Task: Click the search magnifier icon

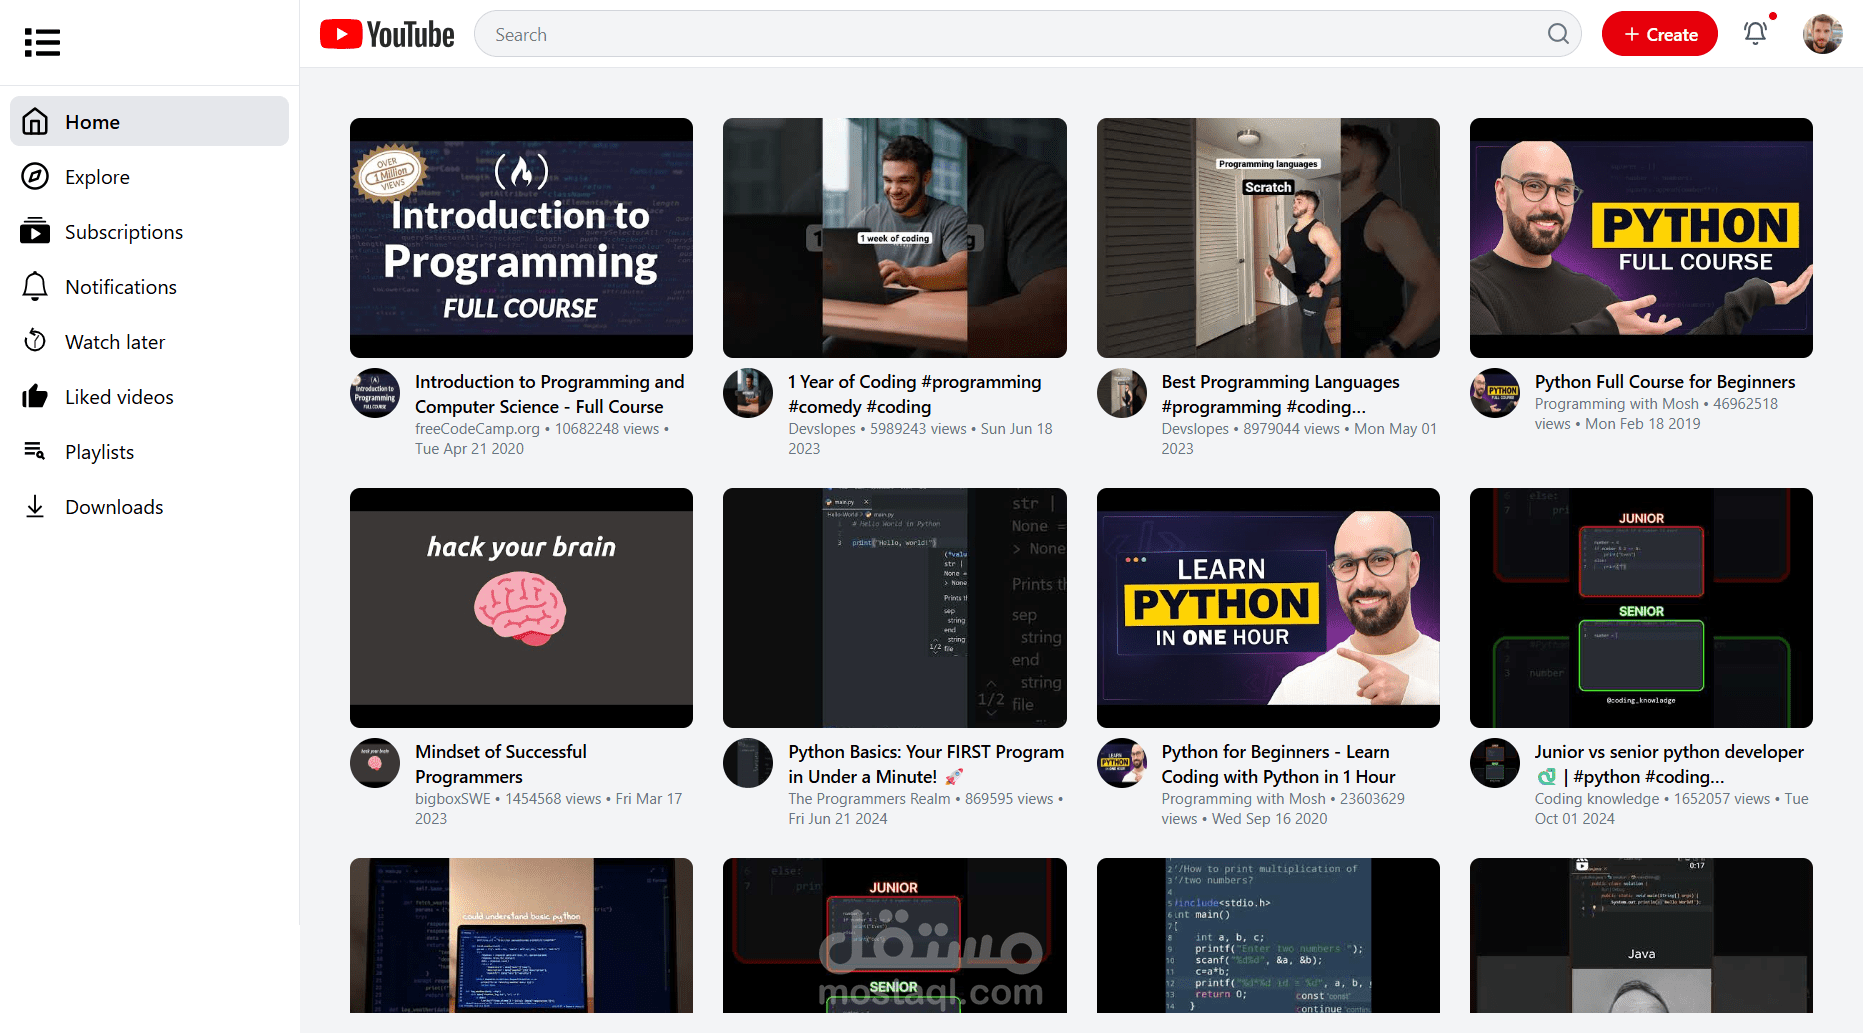Action: 1558,34
